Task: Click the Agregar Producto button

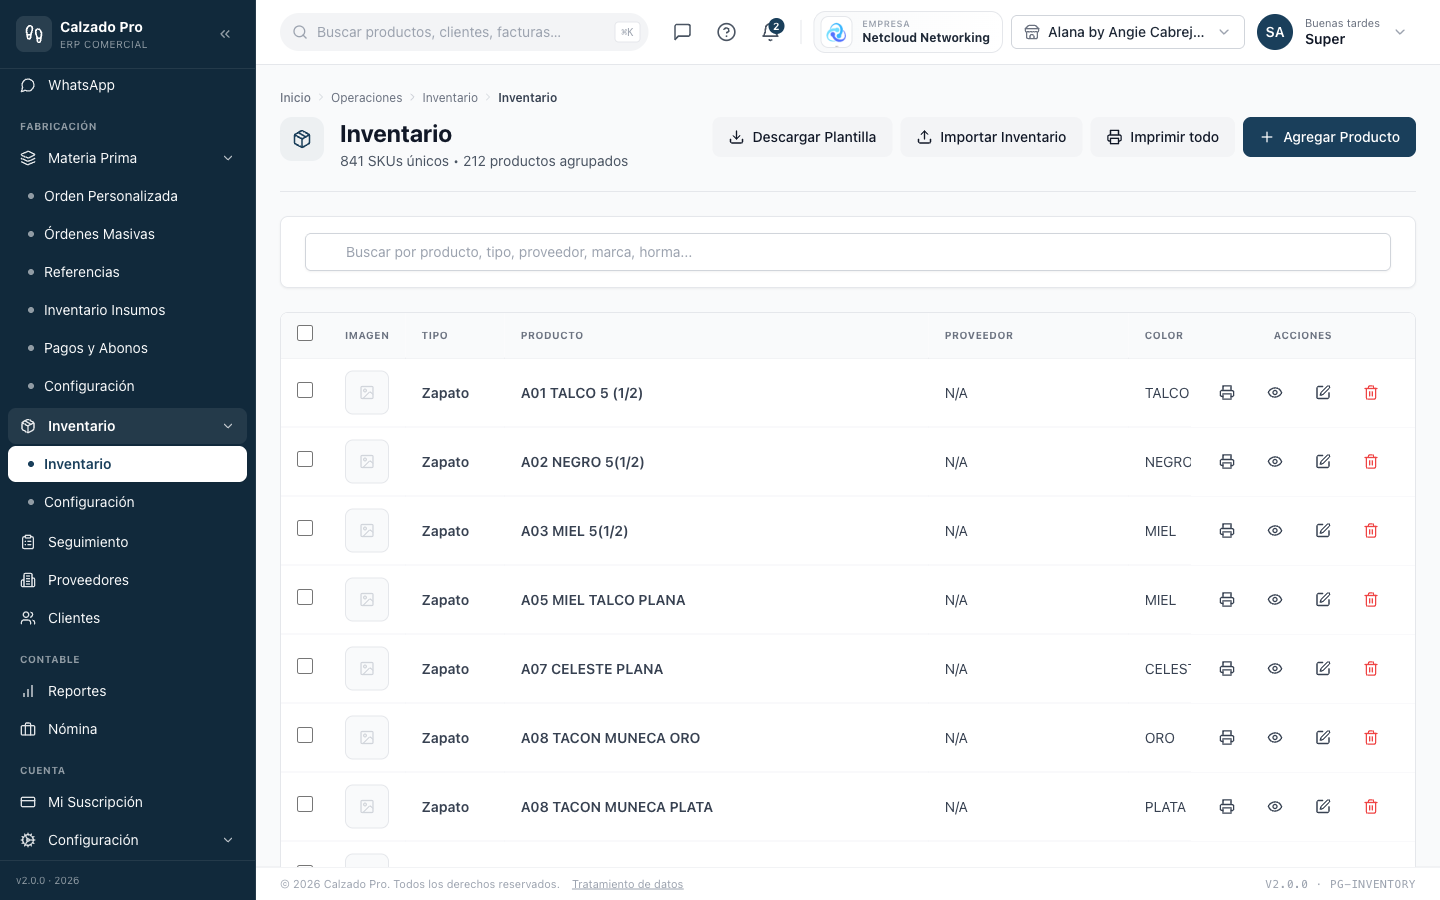Action: pos(1329,137)
